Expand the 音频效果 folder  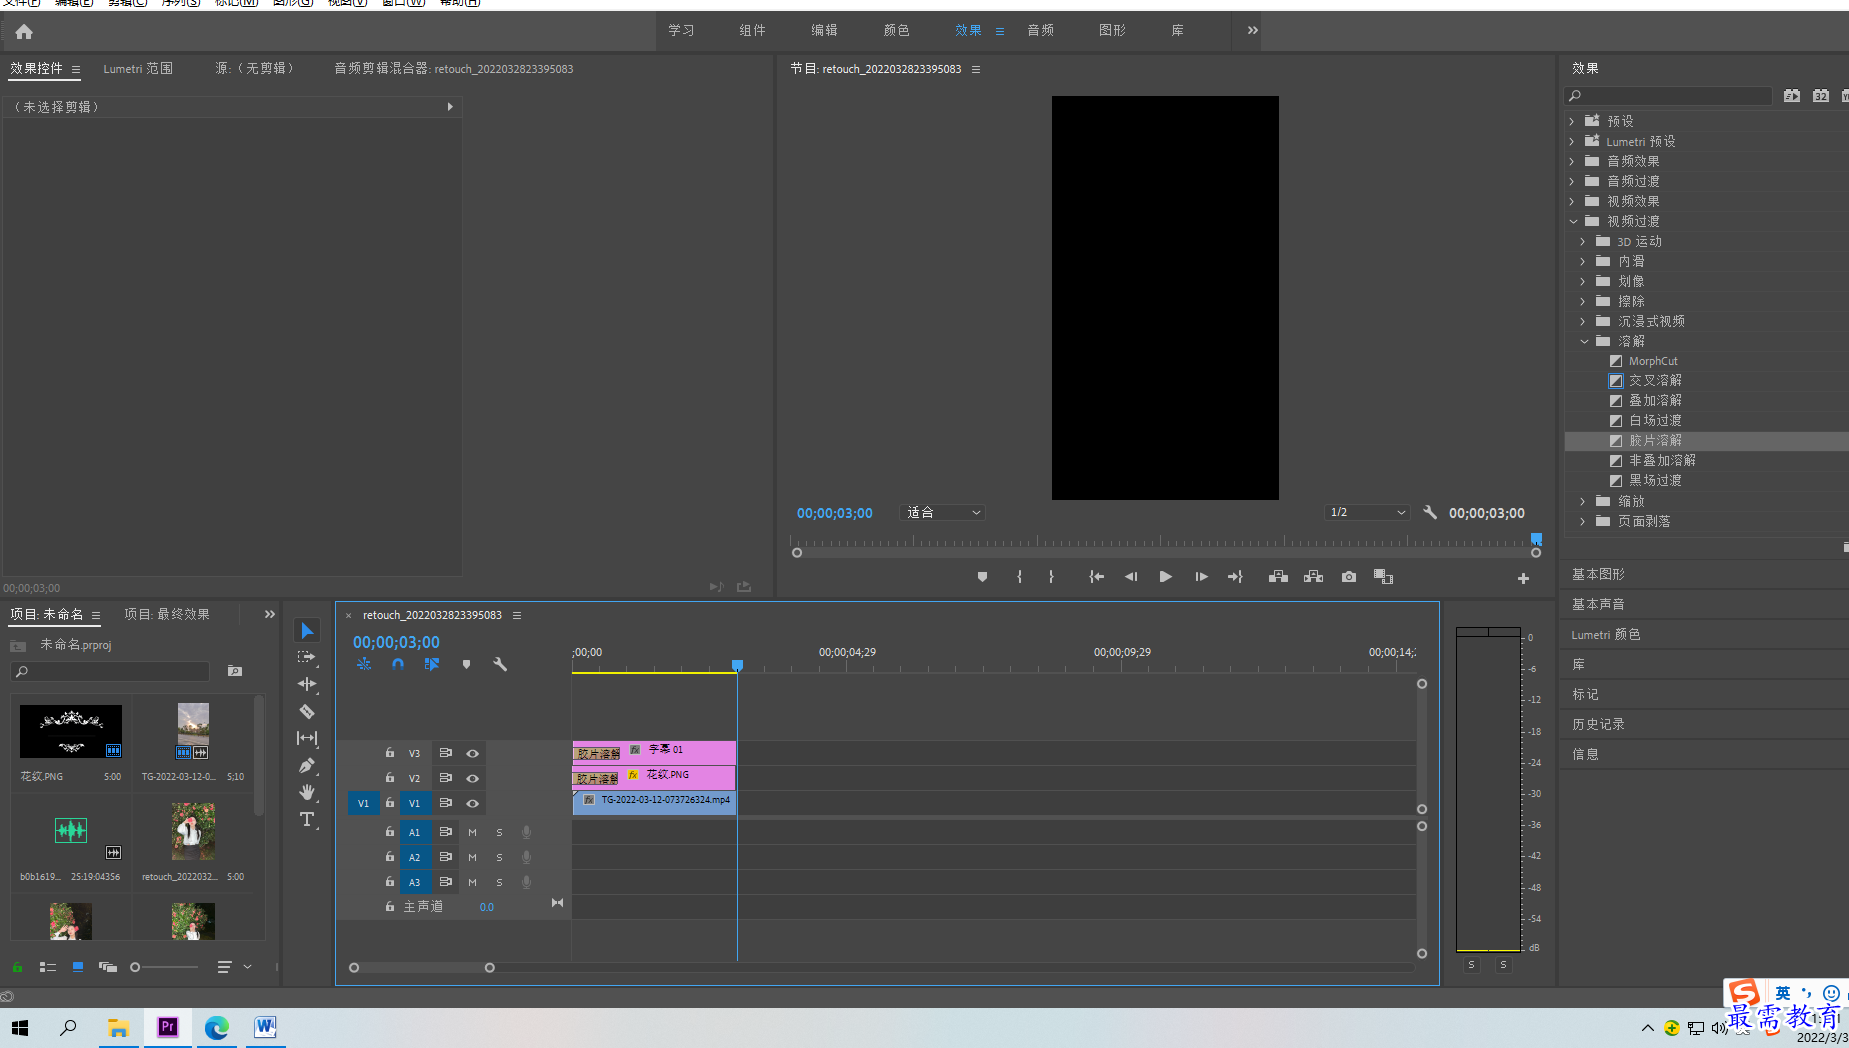point(1572,161)
